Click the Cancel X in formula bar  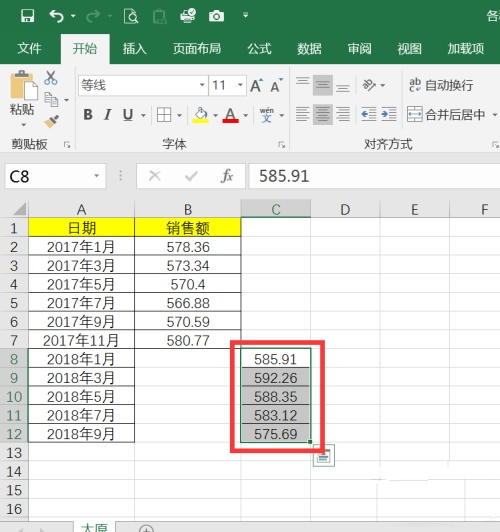[x=155, y=176]
